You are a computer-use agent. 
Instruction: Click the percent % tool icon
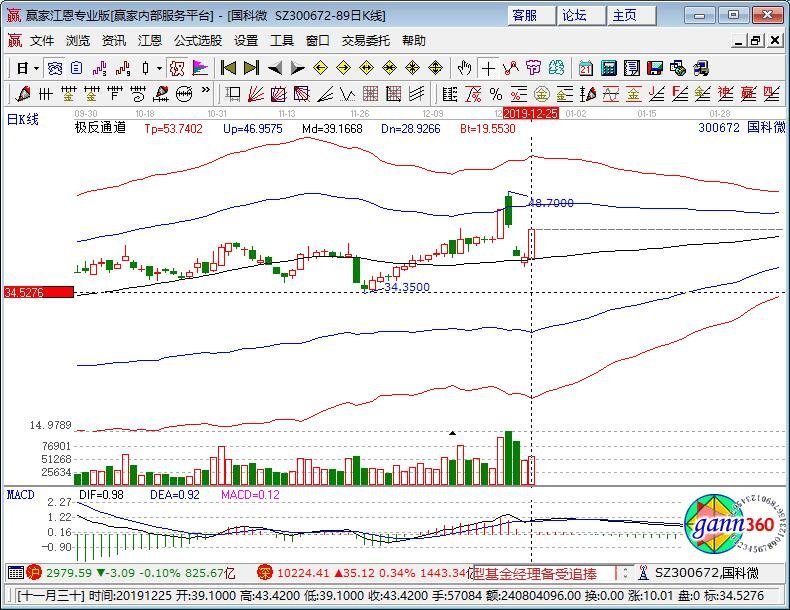[x=496, y=94]
